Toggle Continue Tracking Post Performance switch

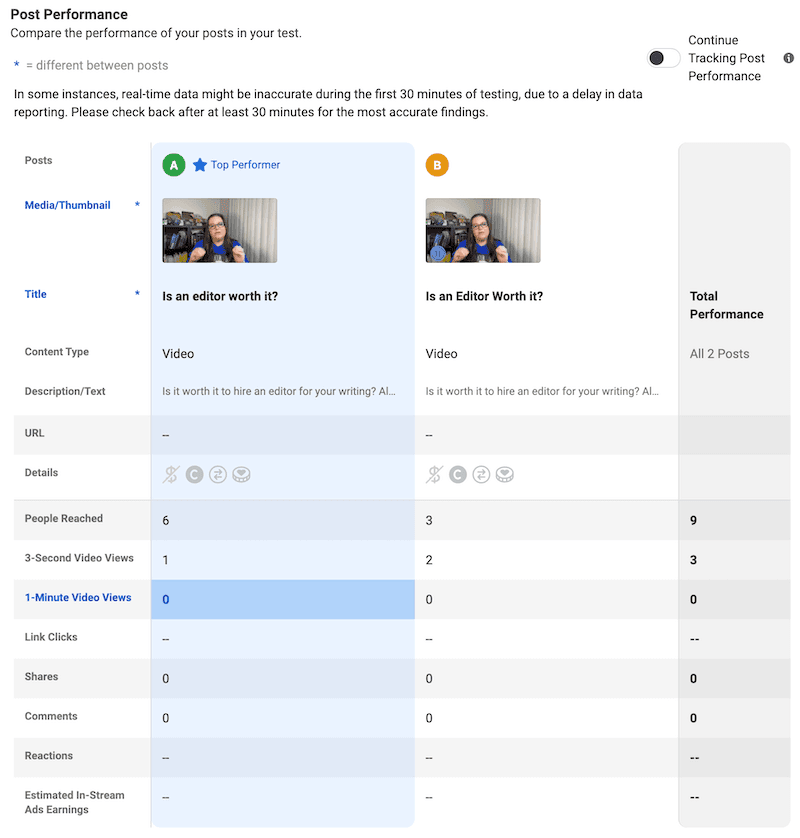coord(663,58)
